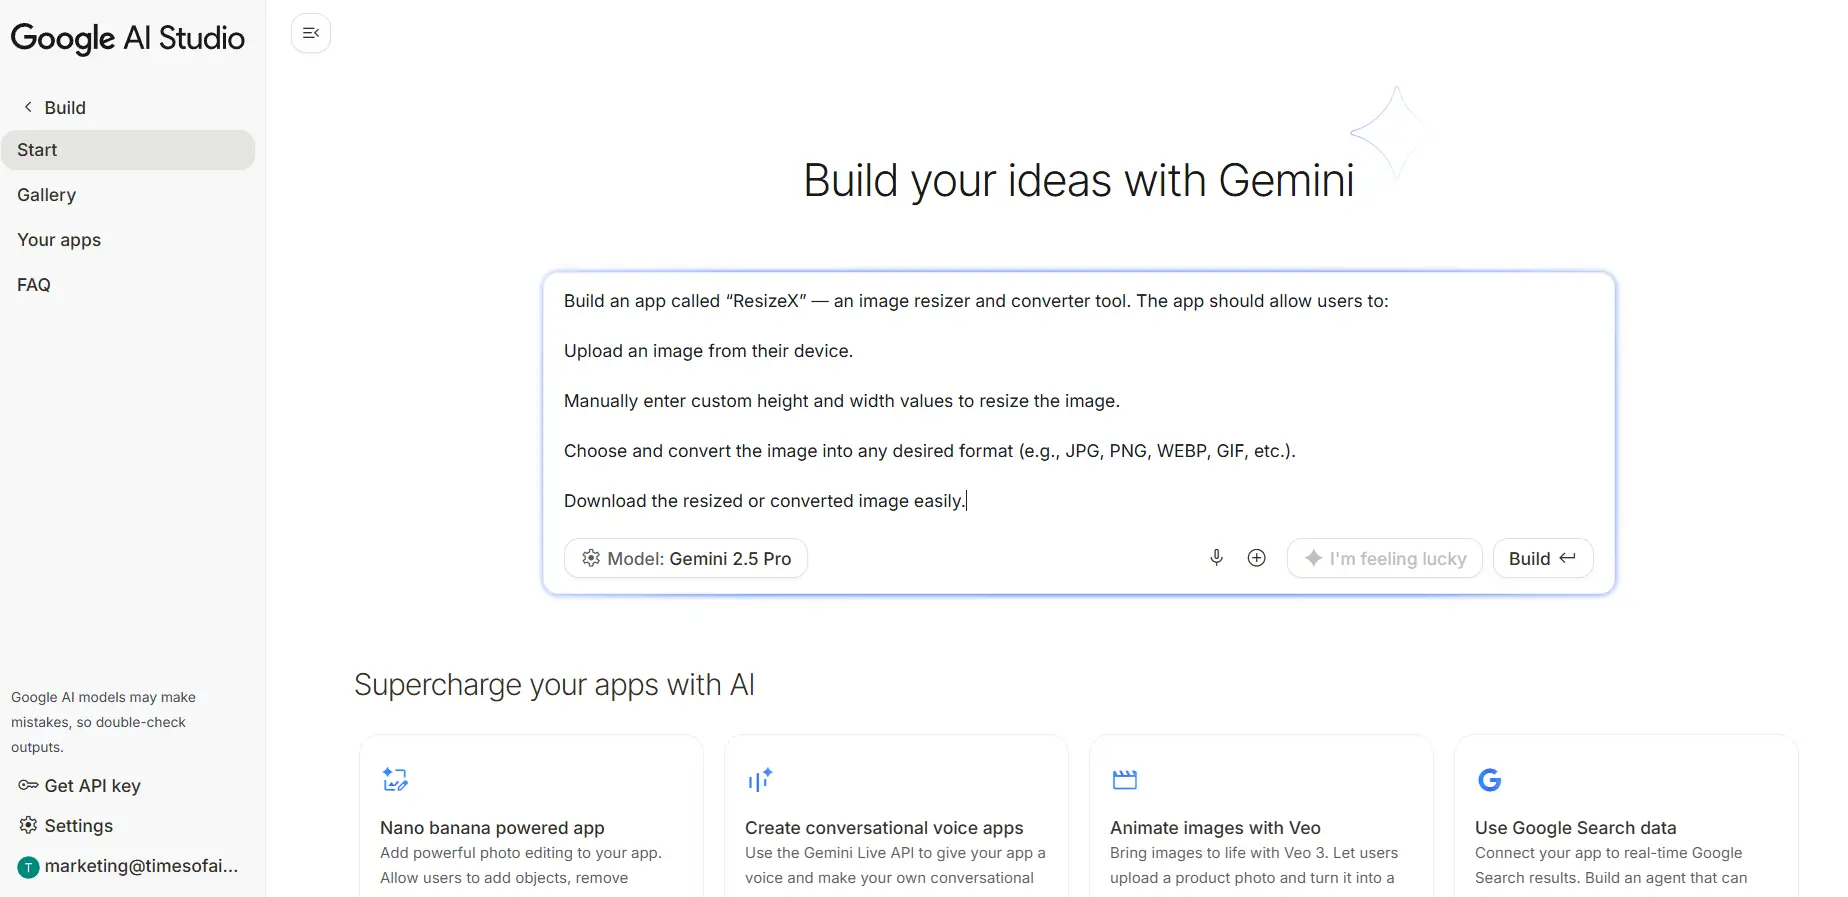Click the Google G icon on Search data card
The image size is (1848, 897).
pyautogui.click(x=1489, y=781)
